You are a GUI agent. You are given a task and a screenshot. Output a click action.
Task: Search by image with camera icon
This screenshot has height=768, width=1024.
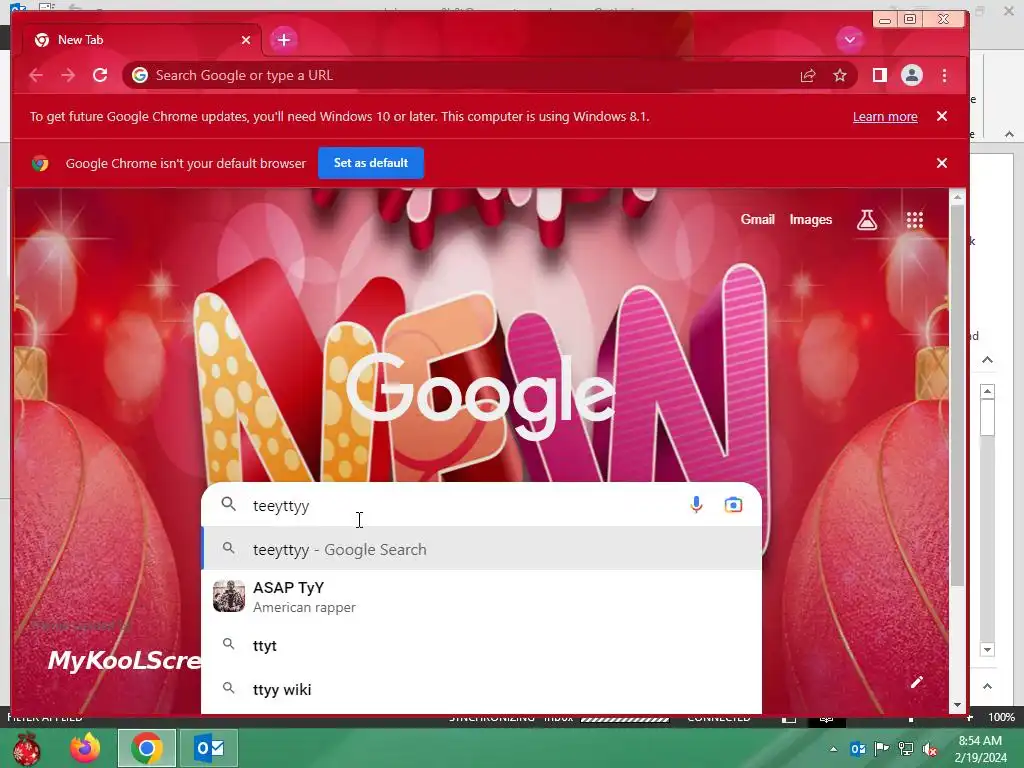click(x=733, y=505)
